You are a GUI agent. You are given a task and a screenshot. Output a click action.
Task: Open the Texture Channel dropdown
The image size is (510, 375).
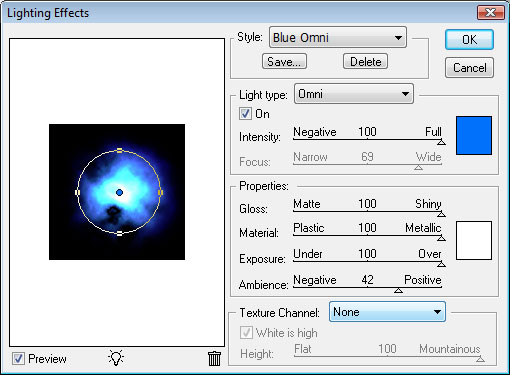pos(387,312)
